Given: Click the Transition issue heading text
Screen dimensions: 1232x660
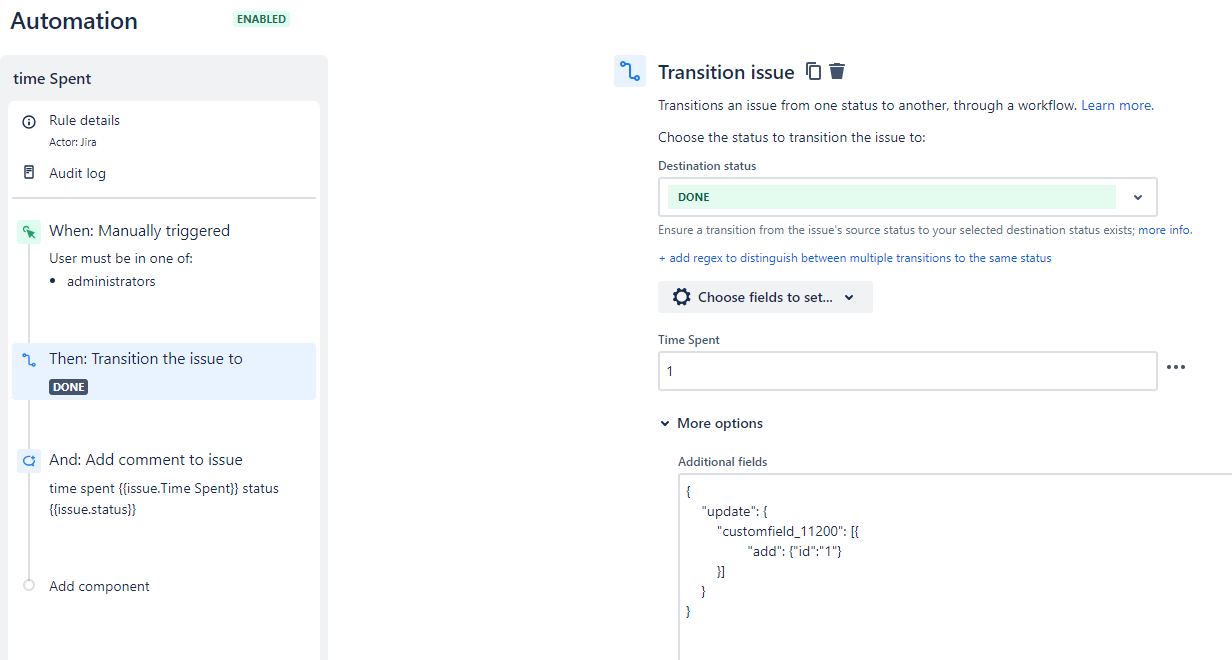Looking at the screenshot, I should point(726,72).
